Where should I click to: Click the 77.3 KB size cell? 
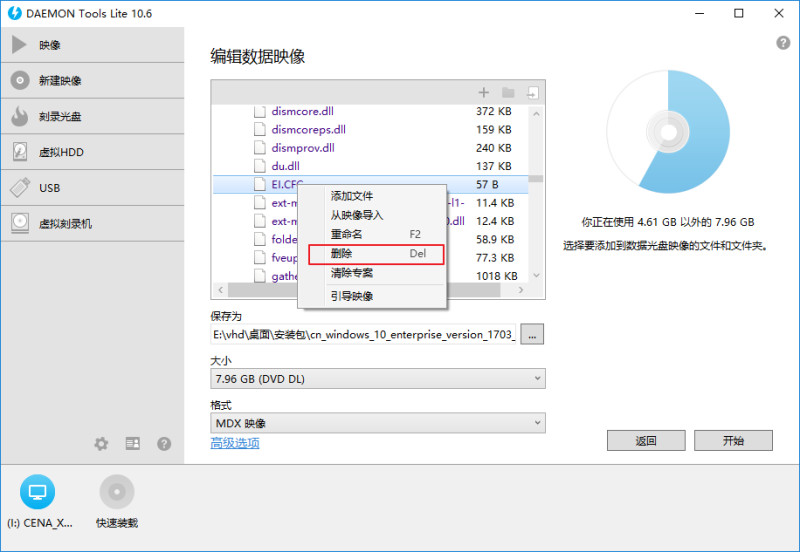495,258
